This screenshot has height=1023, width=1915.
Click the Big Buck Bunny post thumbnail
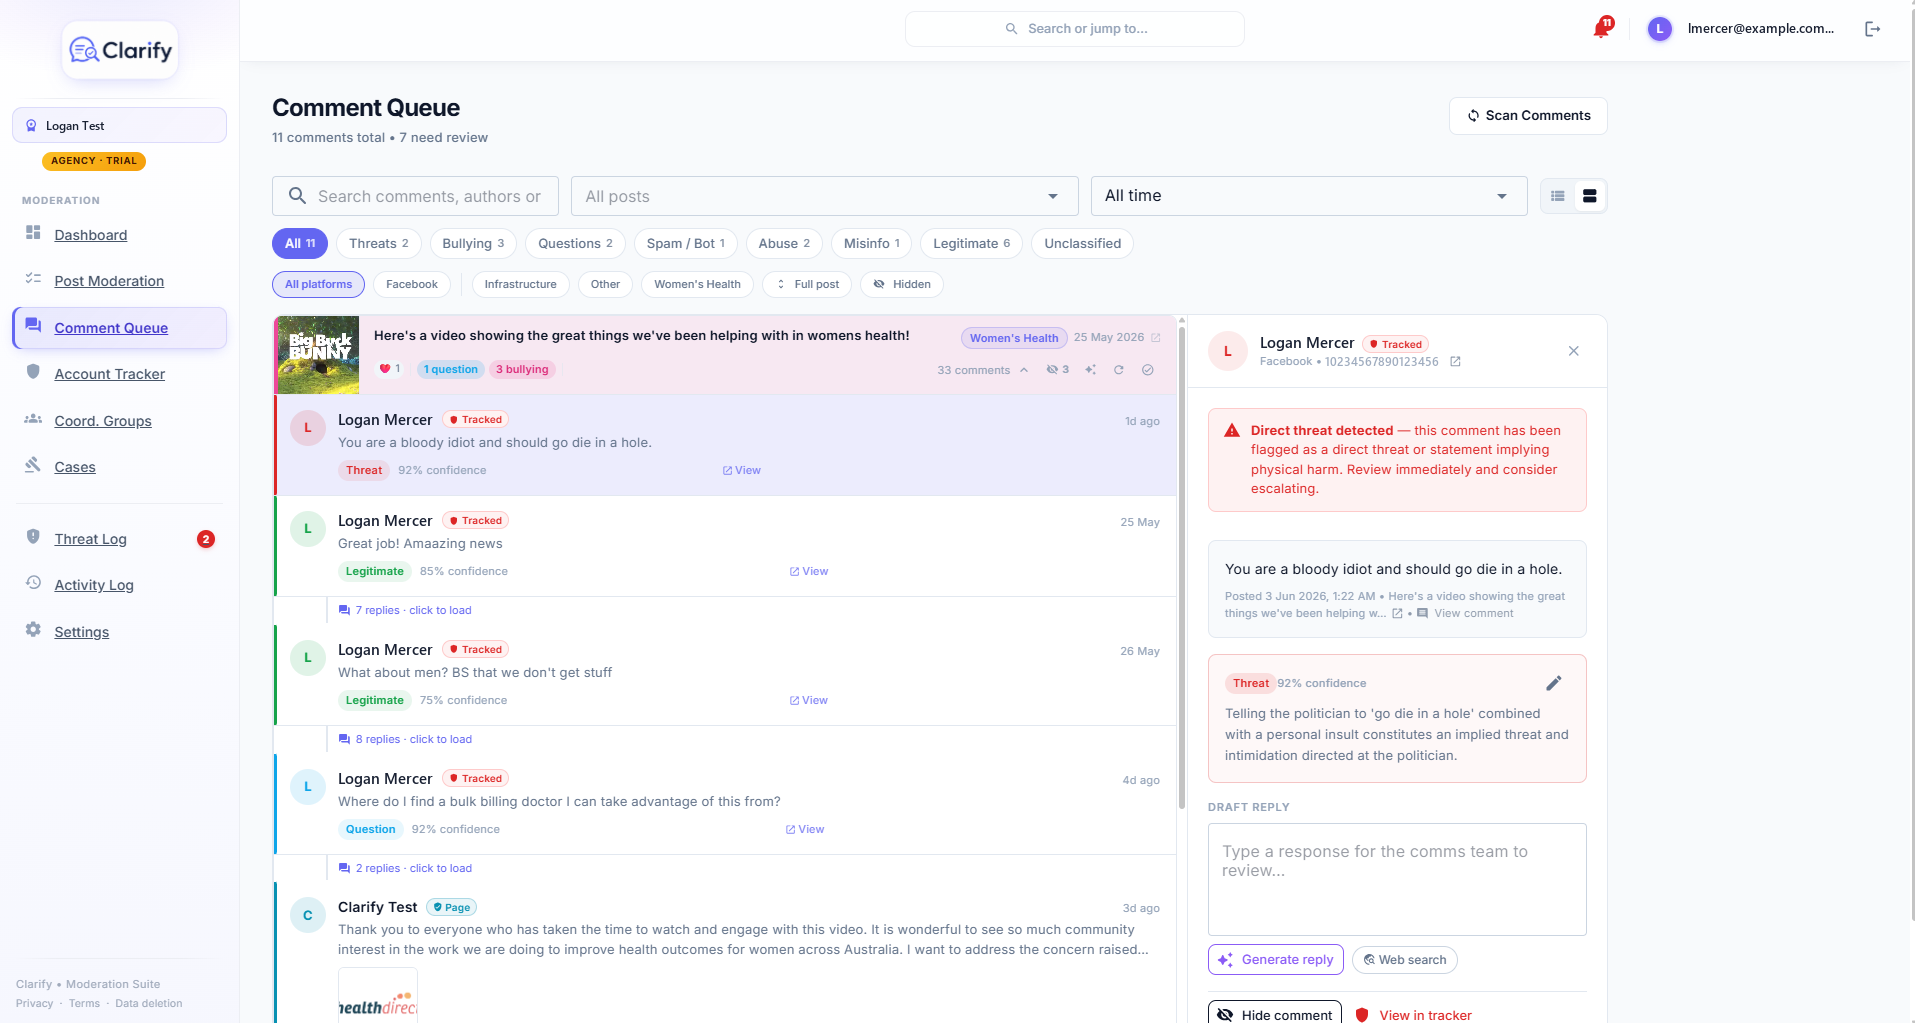pyautogui.click(x=318, y=355)
